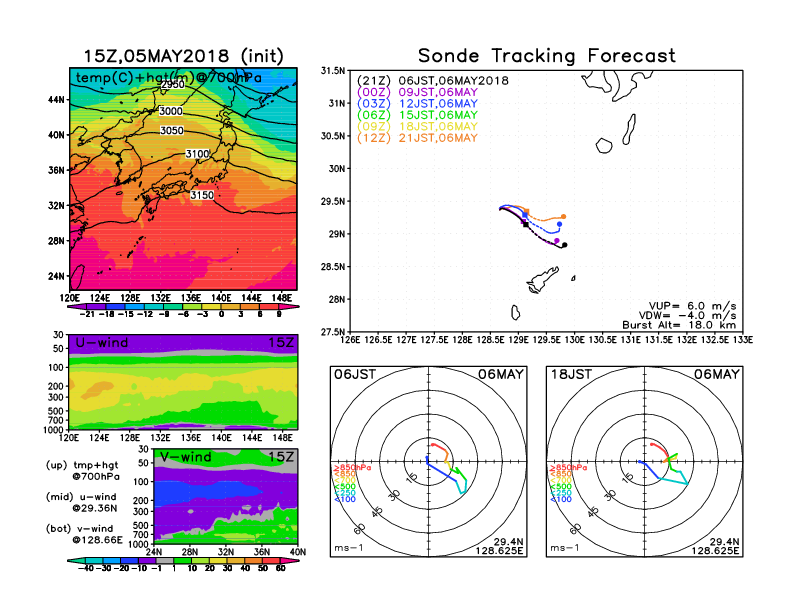The width and height of the screenshot is (792, 612).
Task: Click the 15Z,05MAY2018 (init) heading
Action: [x=183, y=56]
